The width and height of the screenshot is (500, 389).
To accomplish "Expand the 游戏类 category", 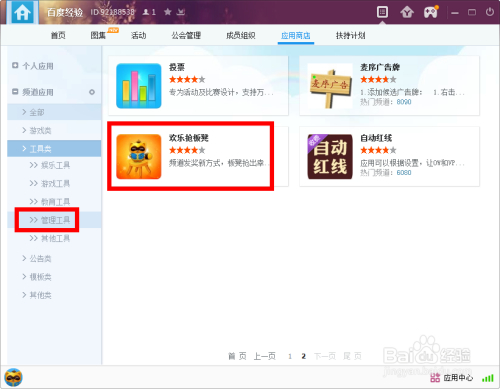I will click(x=54, y=130).
